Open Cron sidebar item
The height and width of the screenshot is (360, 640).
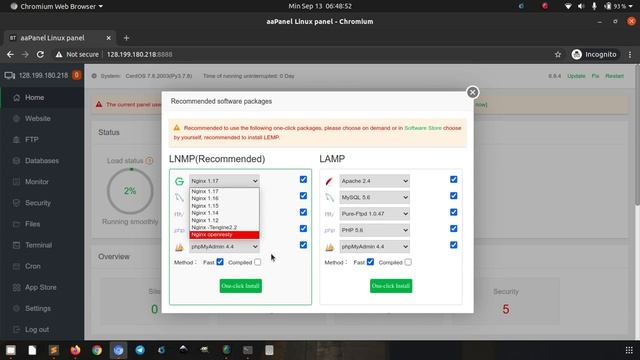(42, 266)
